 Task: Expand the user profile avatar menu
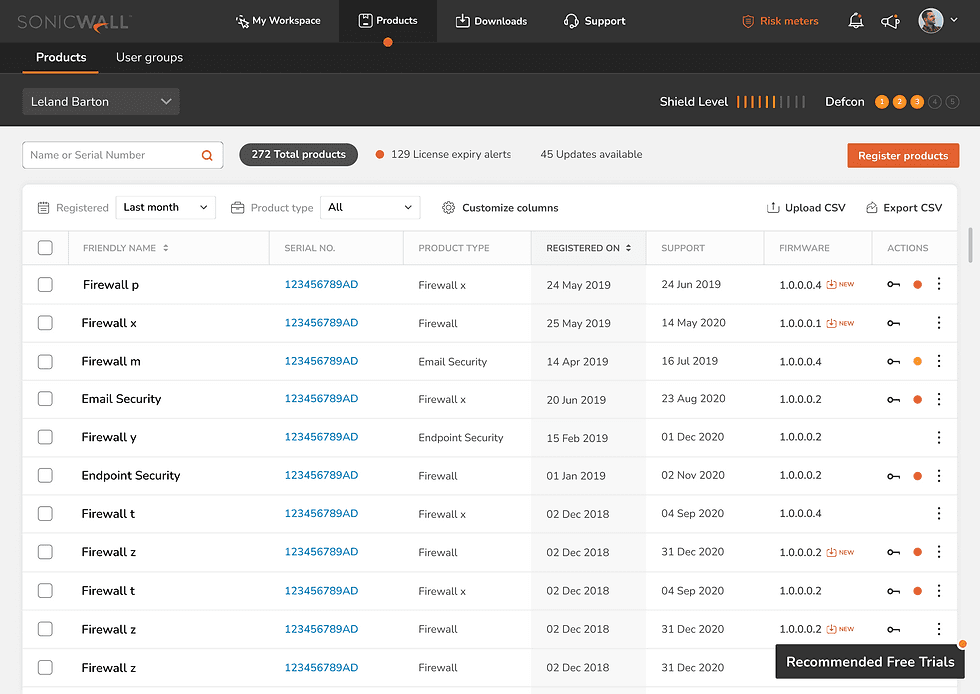click(938, 21)
